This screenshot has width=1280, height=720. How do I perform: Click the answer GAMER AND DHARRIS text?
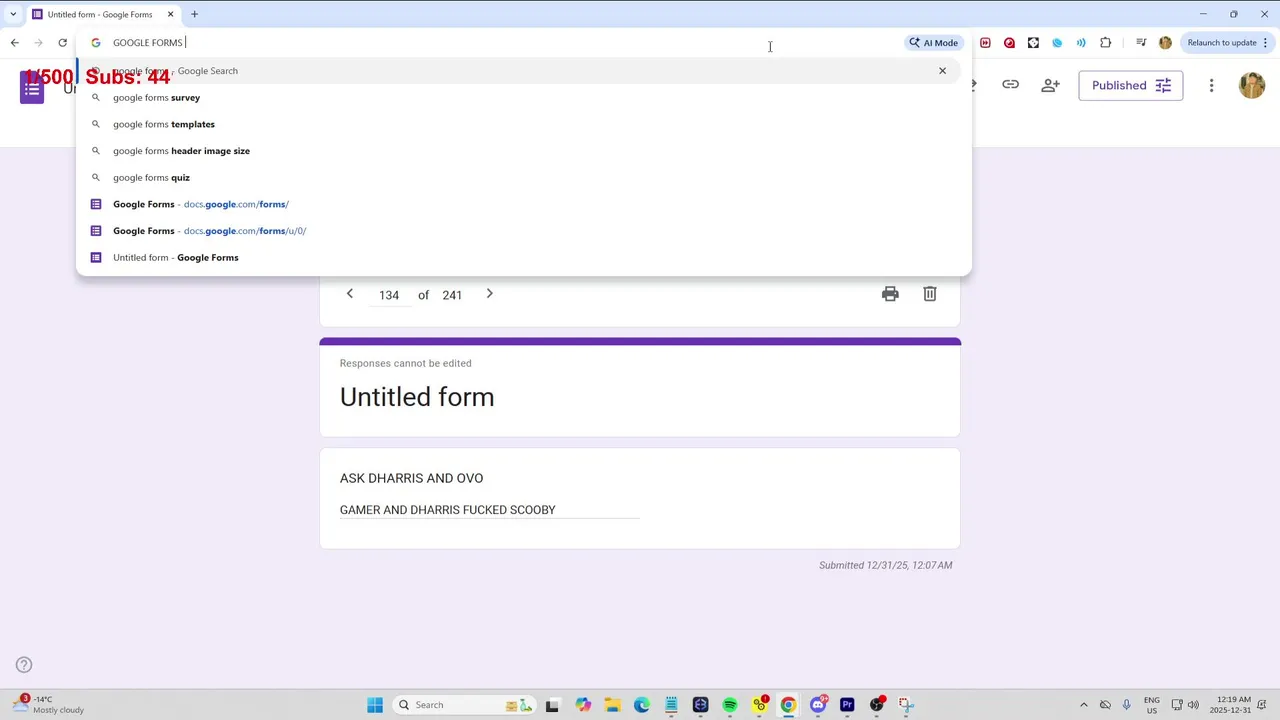pos(447,510)
